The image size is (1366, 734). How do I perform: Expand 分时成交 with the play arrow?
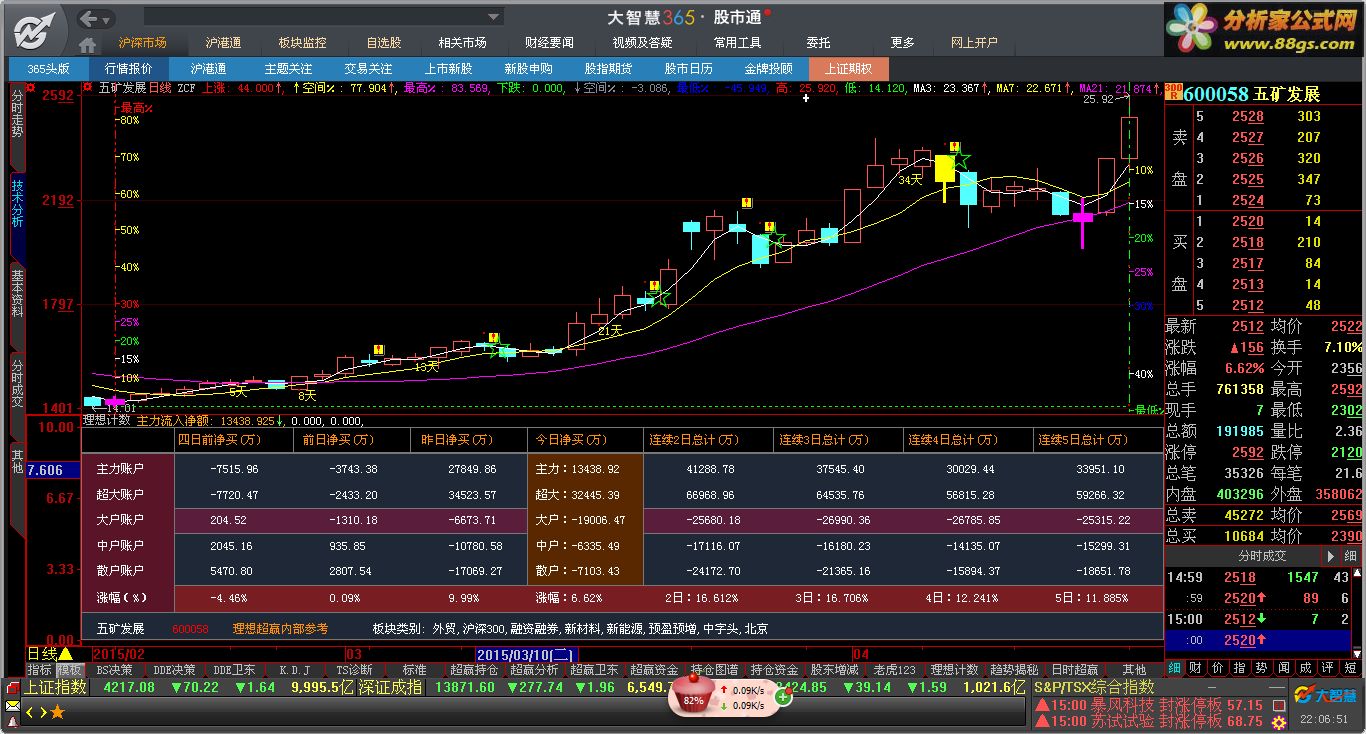1330,556
